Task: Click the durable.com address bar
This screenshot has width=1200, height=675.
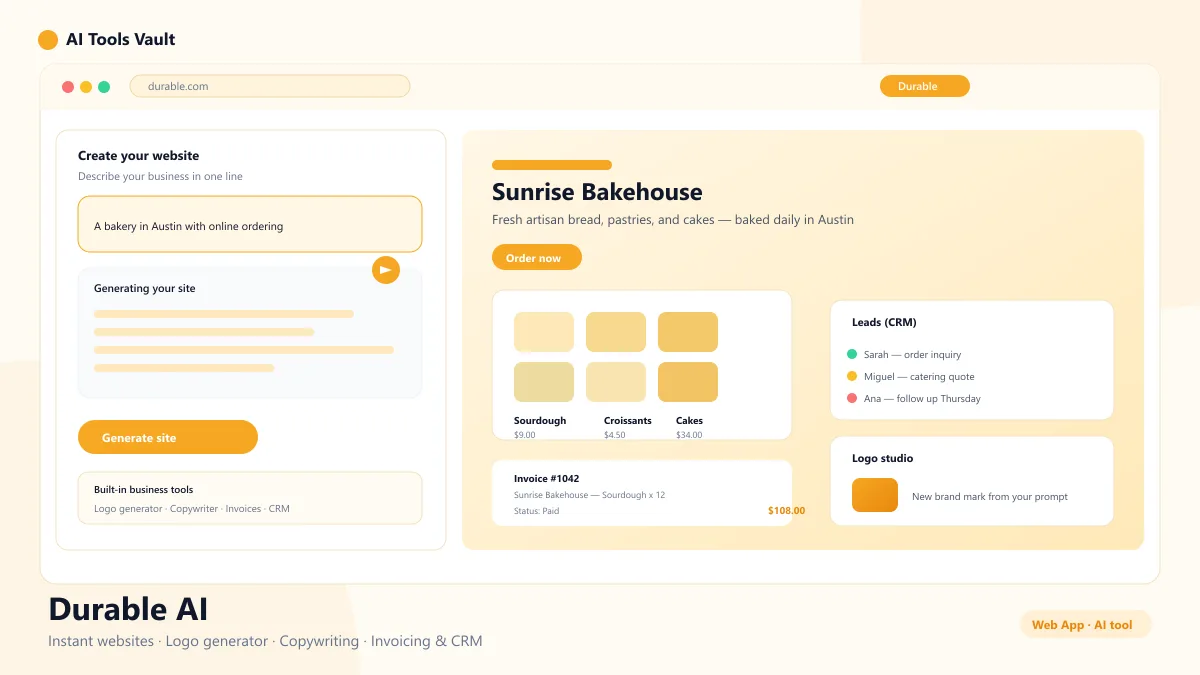Action: point(270,86)
